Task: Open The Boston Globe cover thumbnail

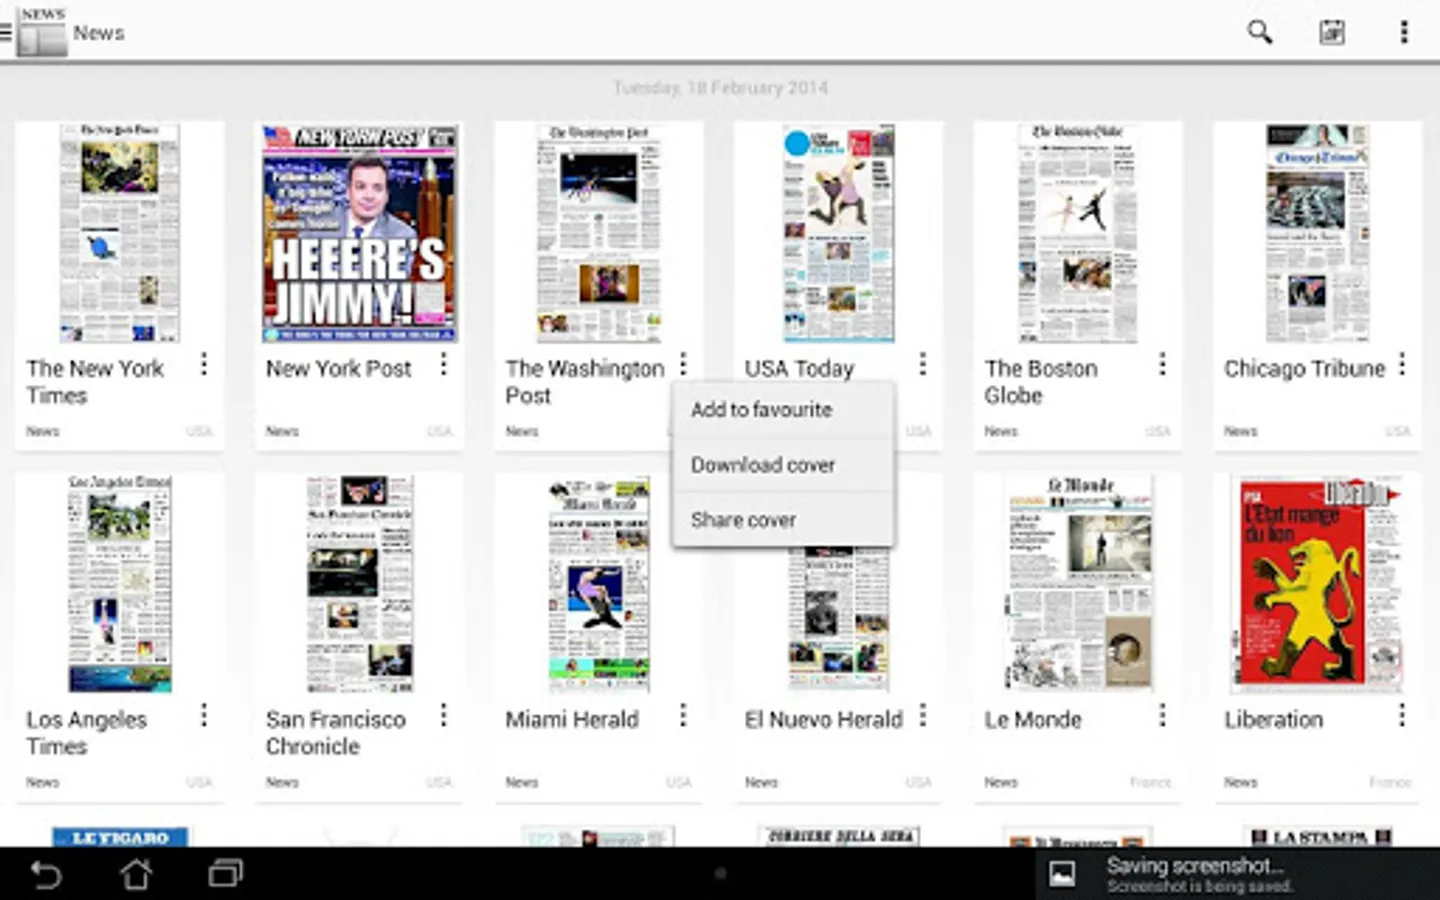Action: tap(1078, 233)
